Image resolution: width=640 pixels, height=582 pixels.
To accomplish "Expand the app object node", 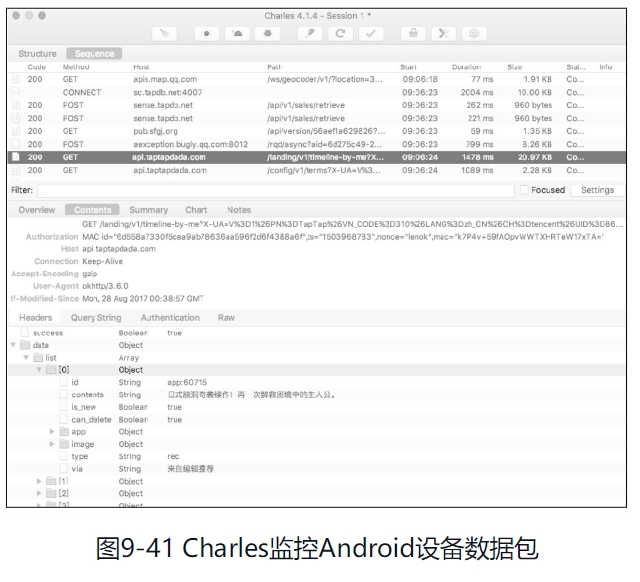I will [x=52, y=432].
